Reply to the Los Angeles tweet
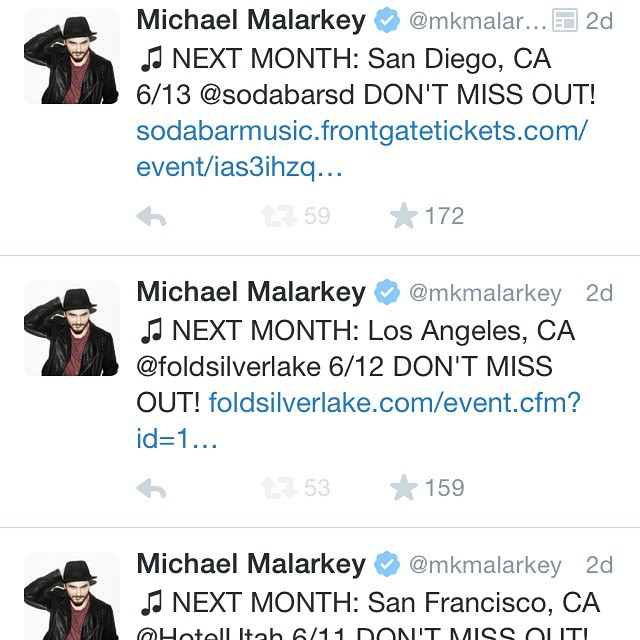 151,488
